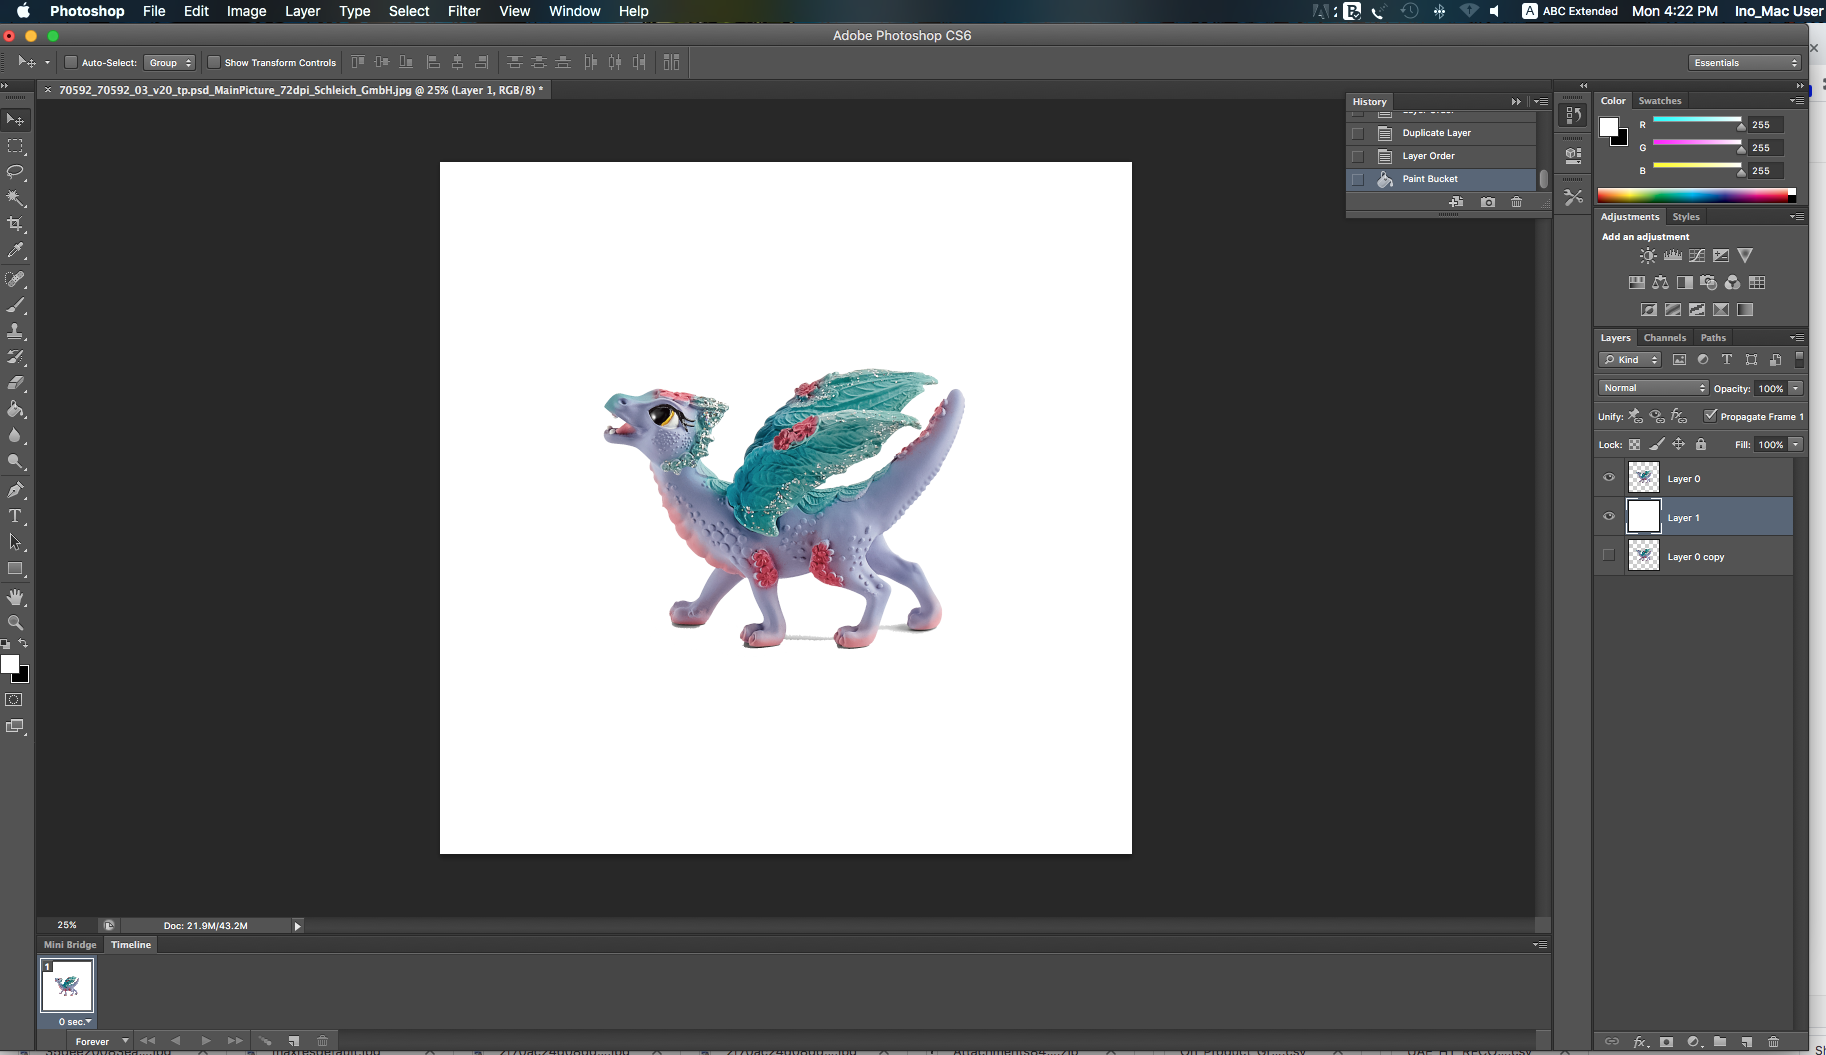Lock all layer attributes
1826x1055 pixels.
(x=1701, y=445)
